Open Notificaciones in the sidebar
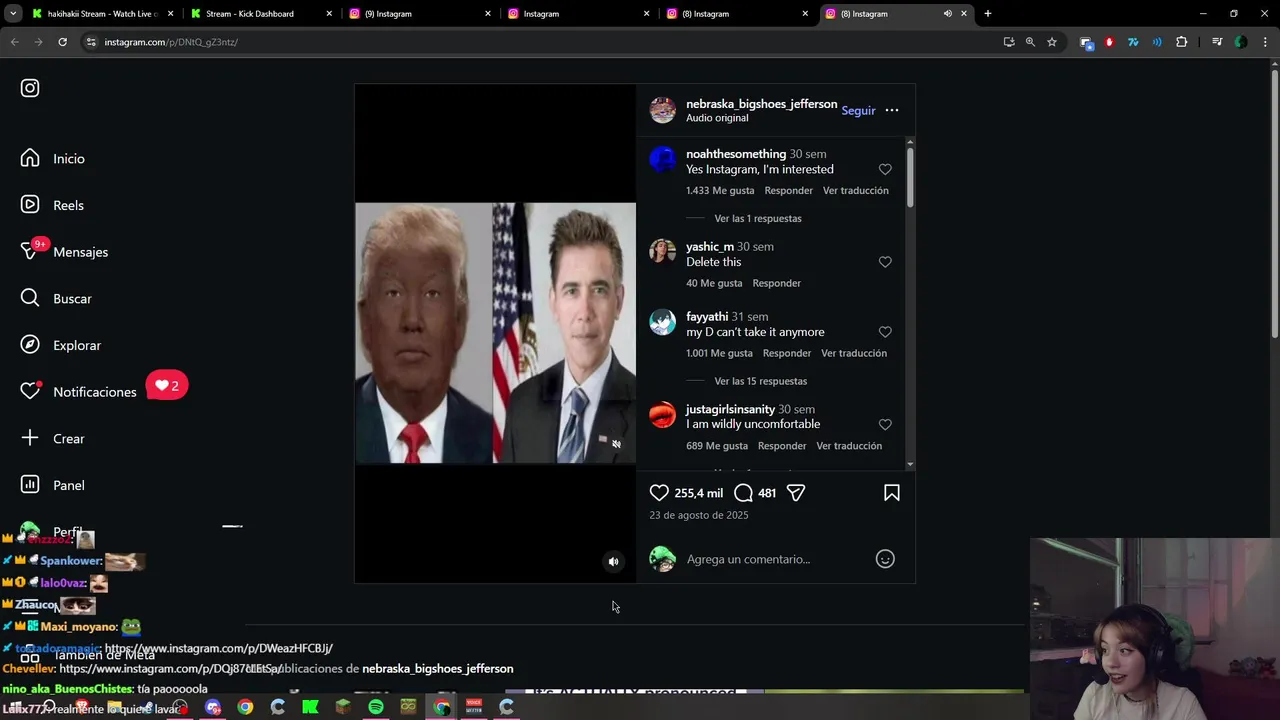The image size is (1280, 720). 79,392
